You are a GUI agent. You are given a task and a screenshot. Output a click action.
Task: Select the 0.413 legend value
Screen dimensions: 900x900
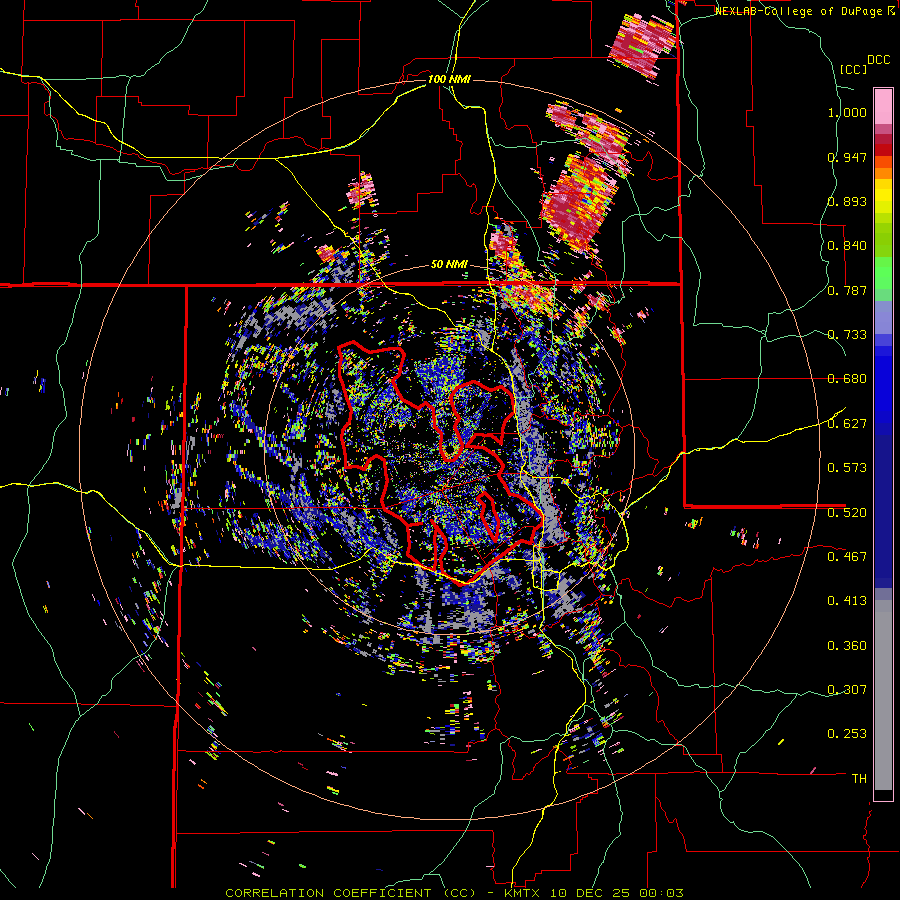847,601
